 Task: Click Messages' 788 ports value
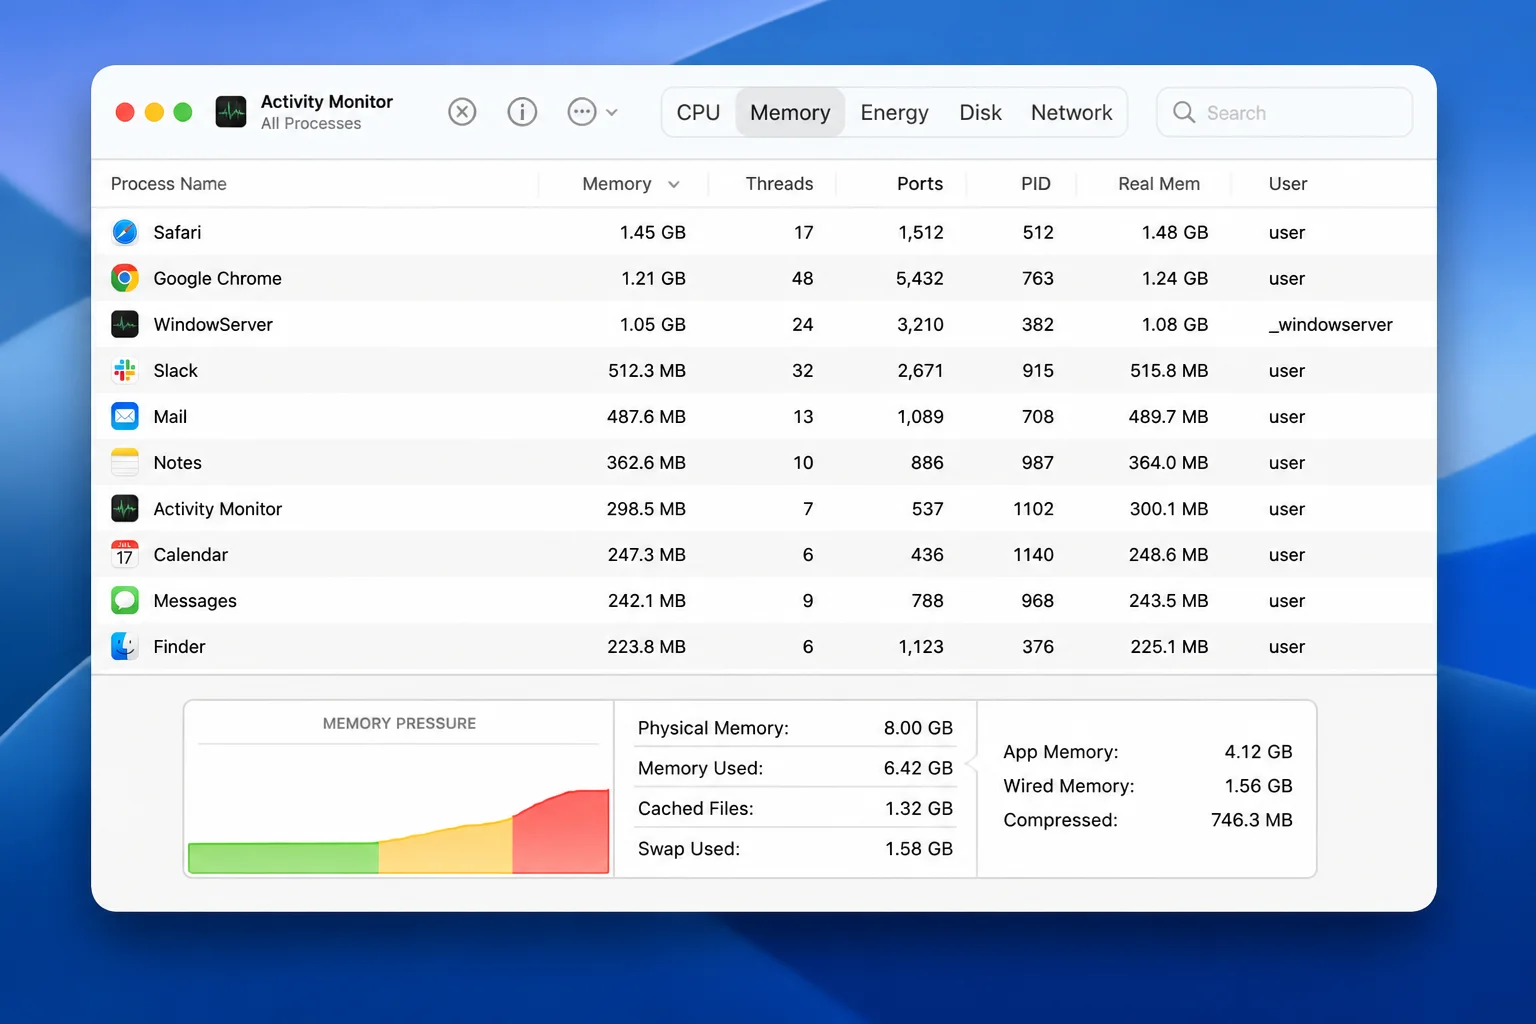928,600
